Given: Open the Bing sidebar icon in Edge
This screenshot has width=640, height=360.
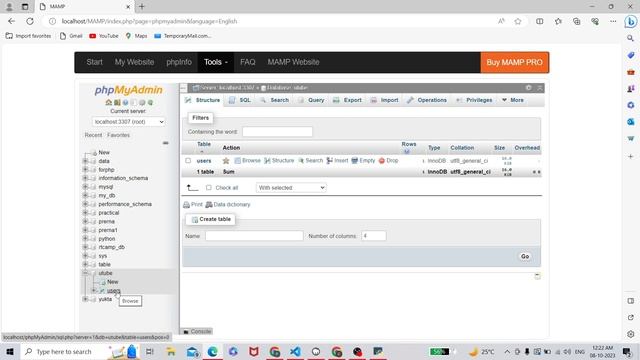Looking at the screenshot, I should [631, 21].
